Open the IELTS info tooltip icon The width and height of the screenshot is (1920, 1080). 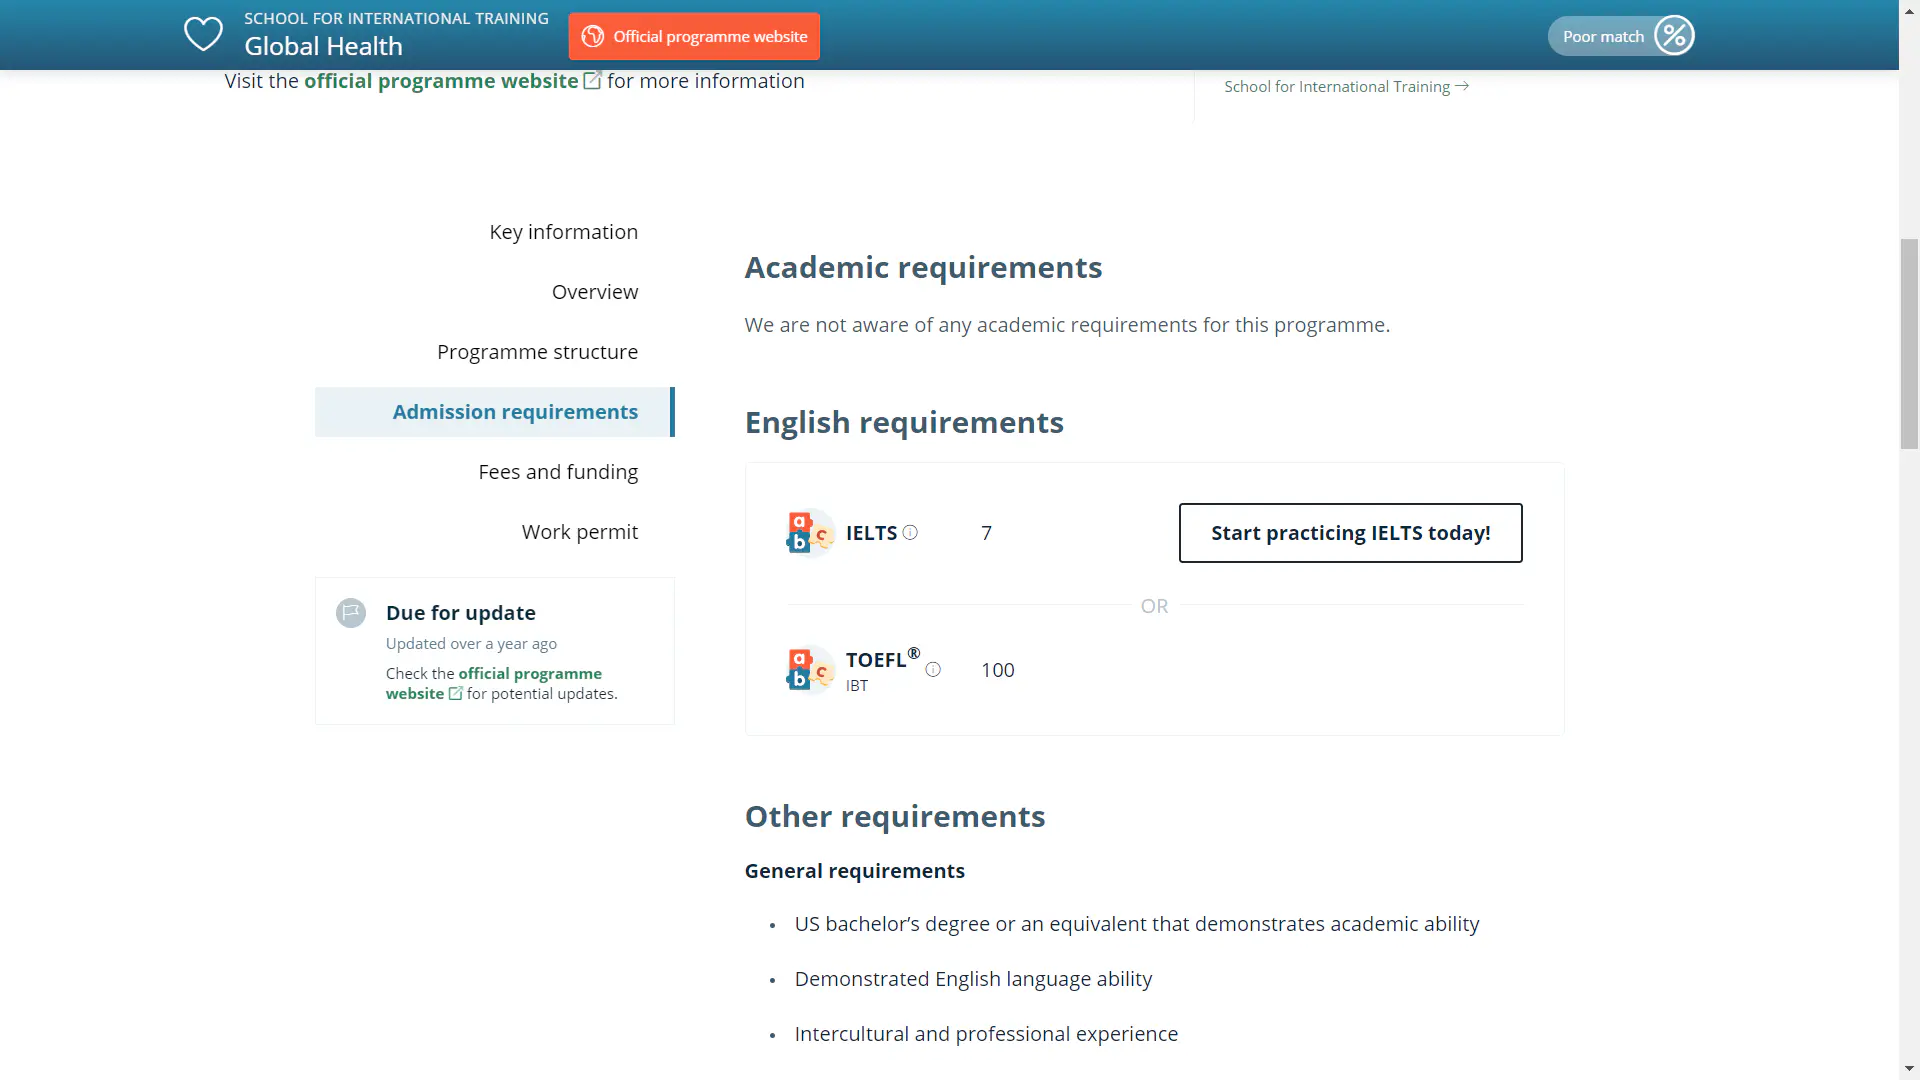(911, 533)
